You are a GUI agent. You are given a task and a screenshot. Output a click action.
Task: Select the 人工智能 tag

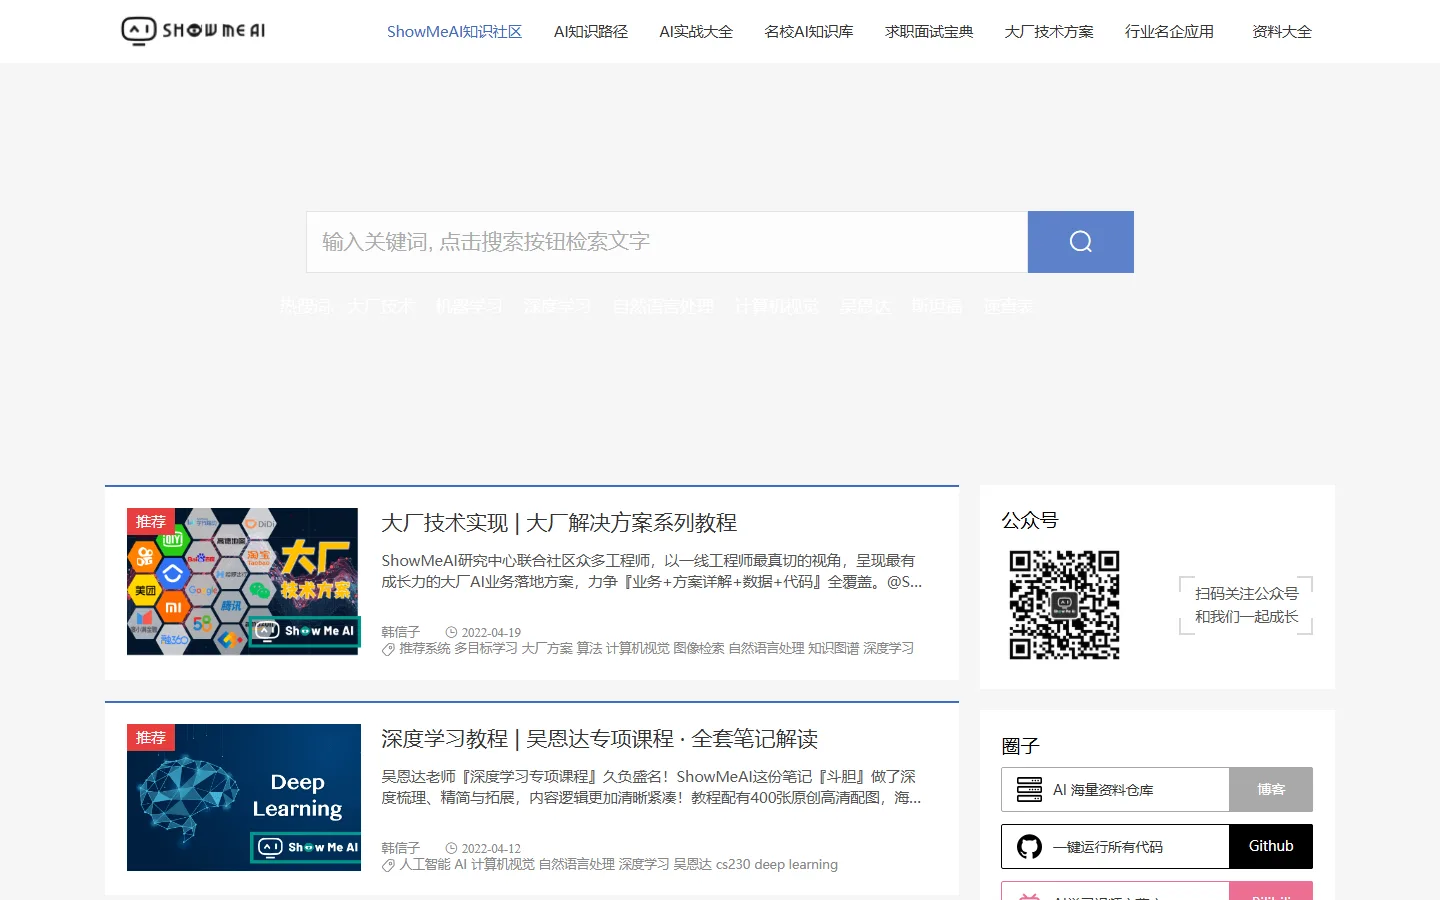425,865
